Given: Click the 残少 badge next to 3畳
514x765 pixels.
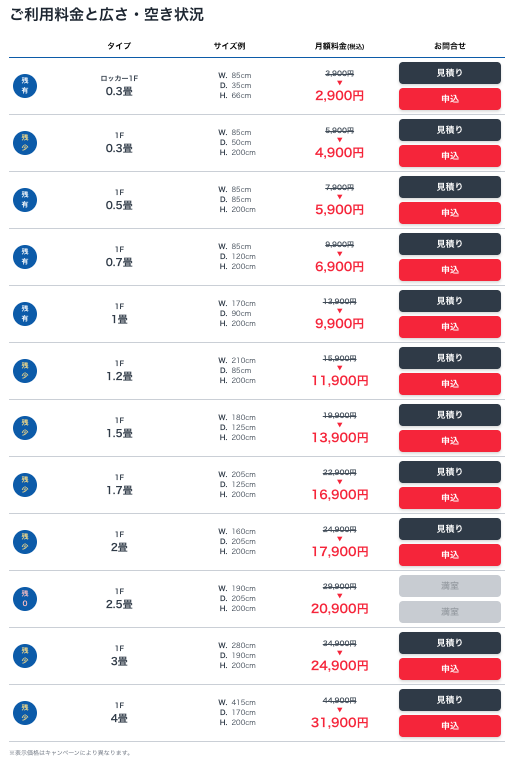Looking at the screenshot, I should (x=25, y=656).
